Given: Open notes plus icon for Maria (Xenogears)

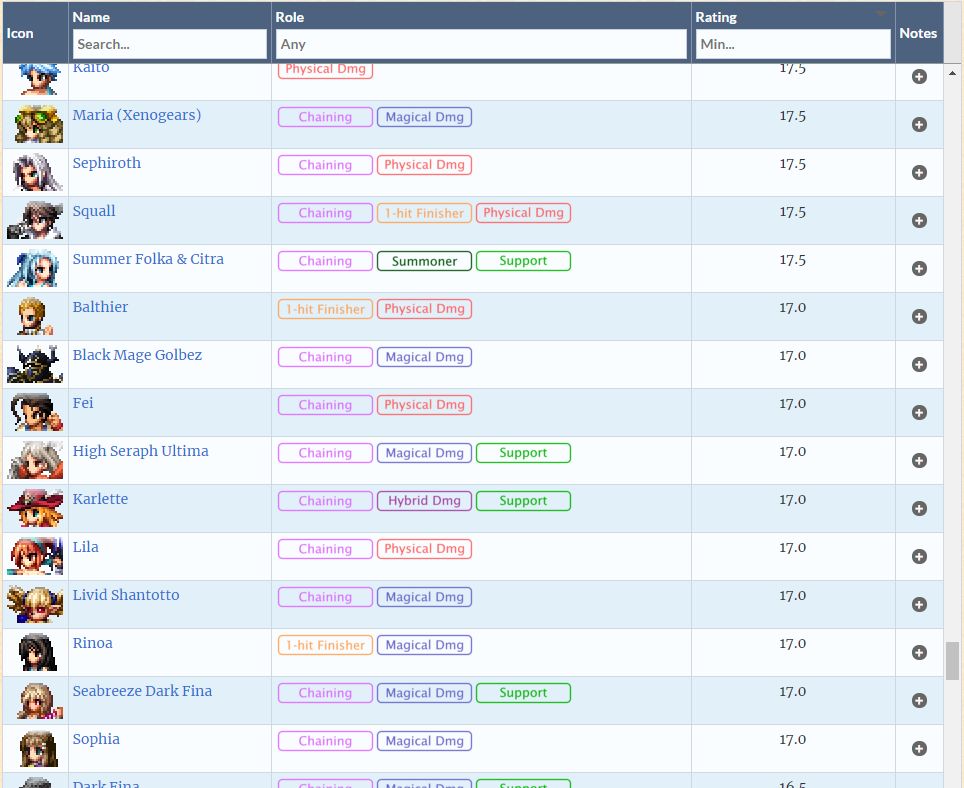Looking at the screenshot, I should point(919,125).
